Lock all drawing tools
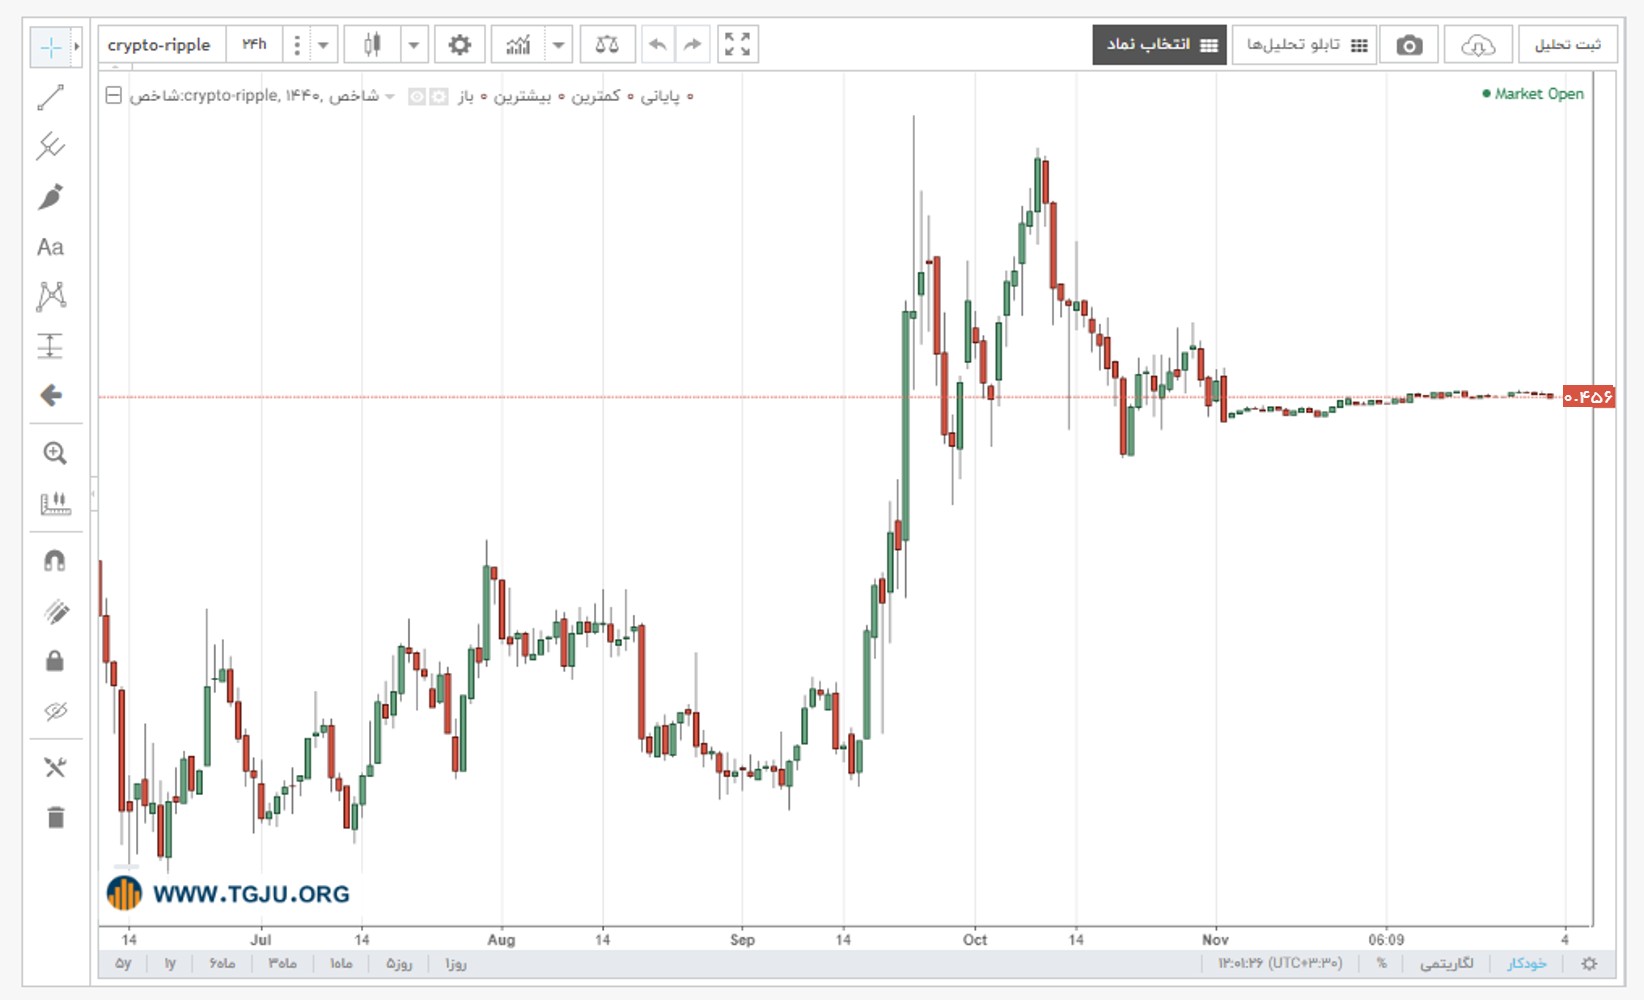This screenshot has height=1000, width=1644. click(x=55, y=661)
